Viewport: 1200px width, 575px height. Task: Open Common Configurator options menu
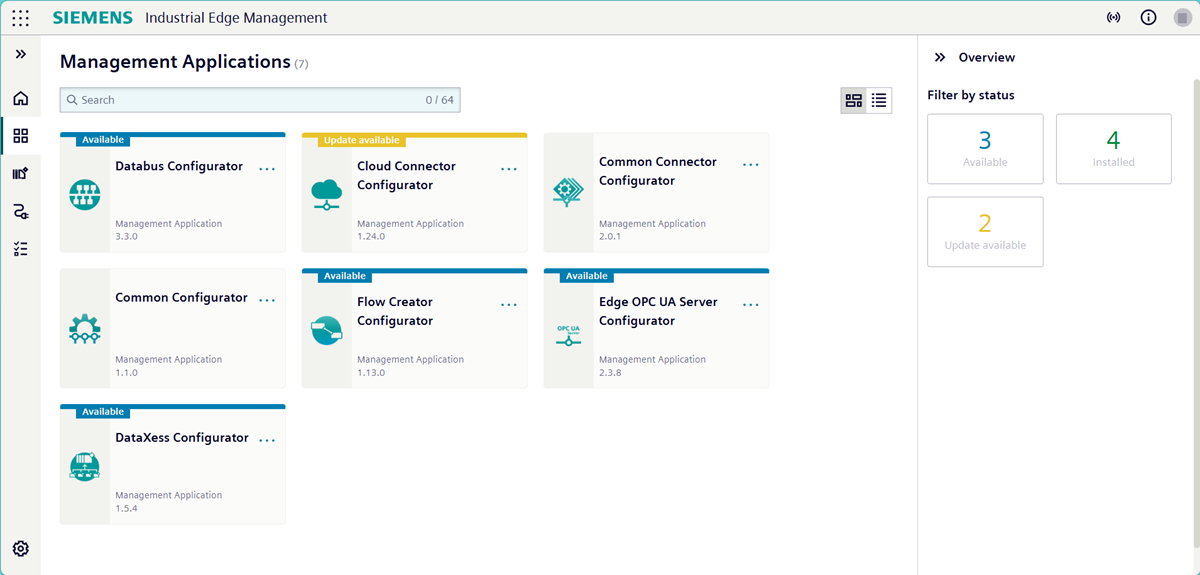click(x=267, y=300)
